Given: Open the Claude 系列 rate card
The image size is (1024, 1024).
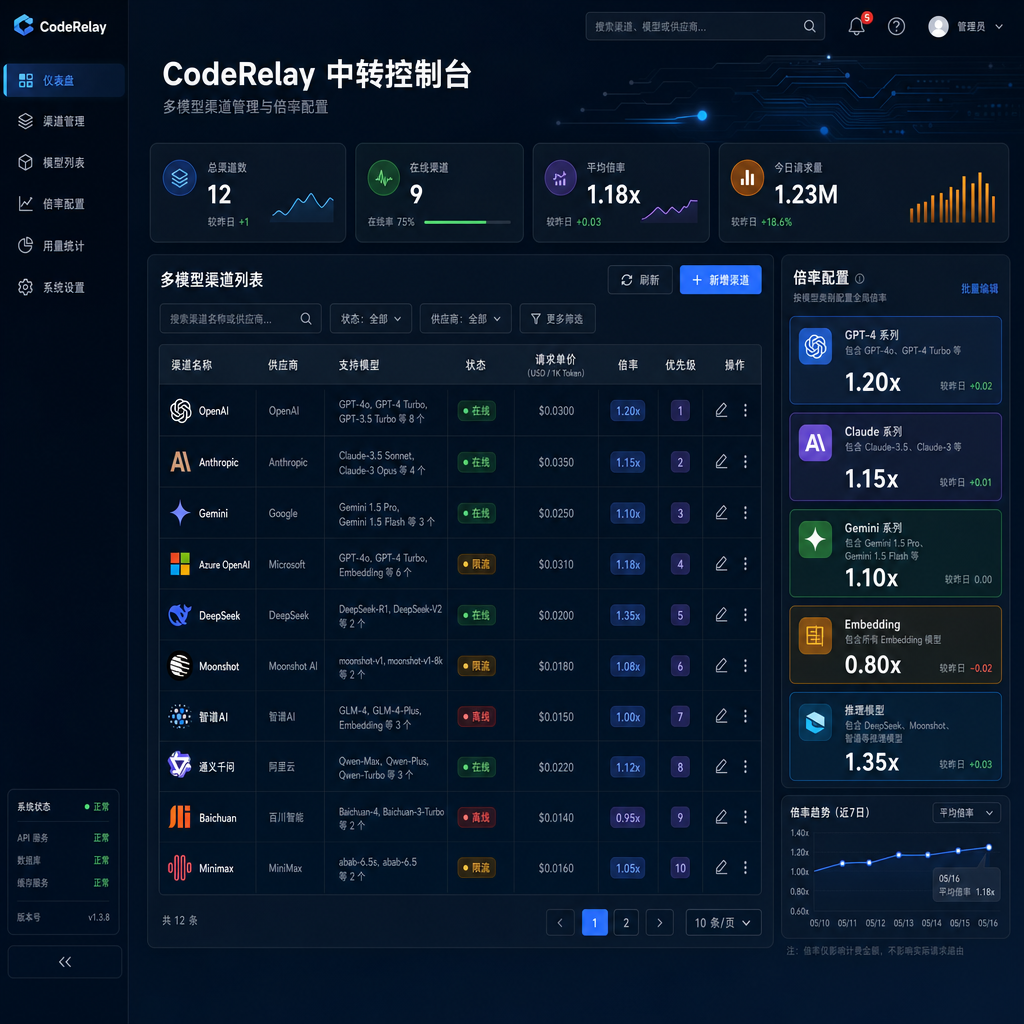Looking at the screenshot, I should pos(895,456).
